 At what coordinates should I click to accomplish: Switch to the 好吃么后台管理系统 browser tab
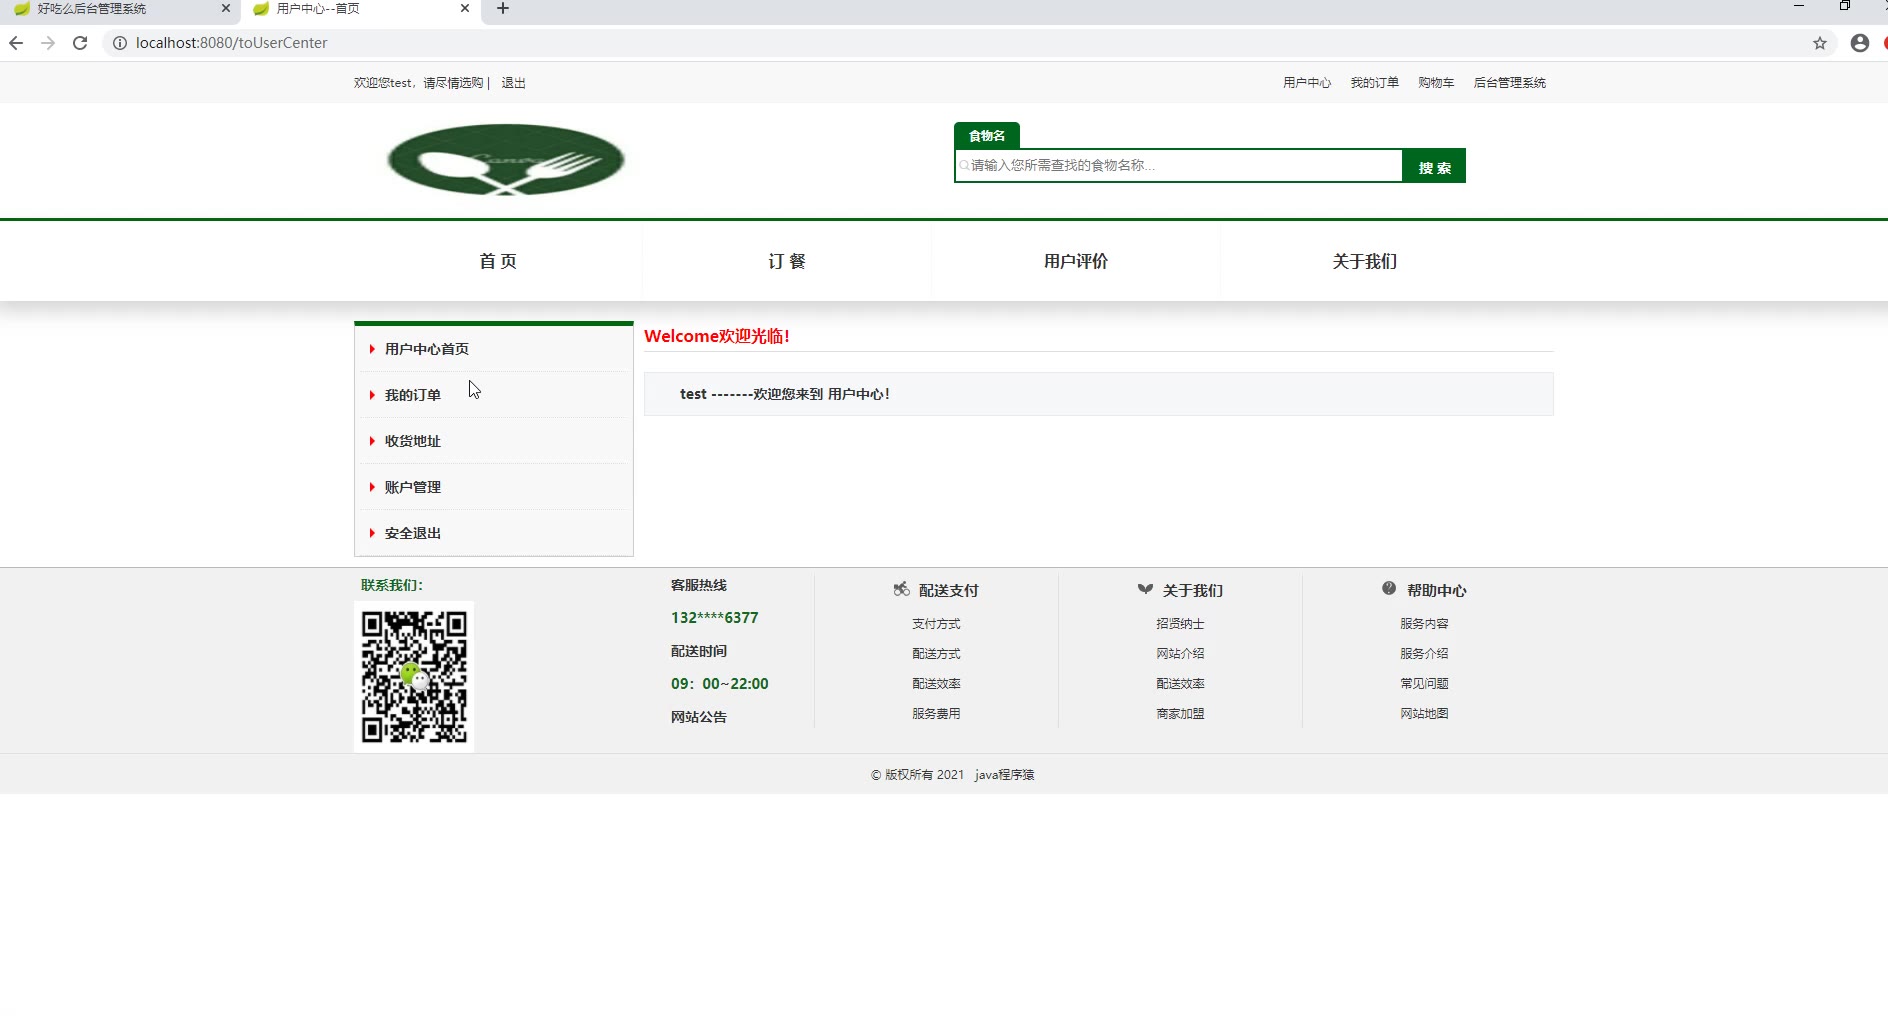pos(118,9)
